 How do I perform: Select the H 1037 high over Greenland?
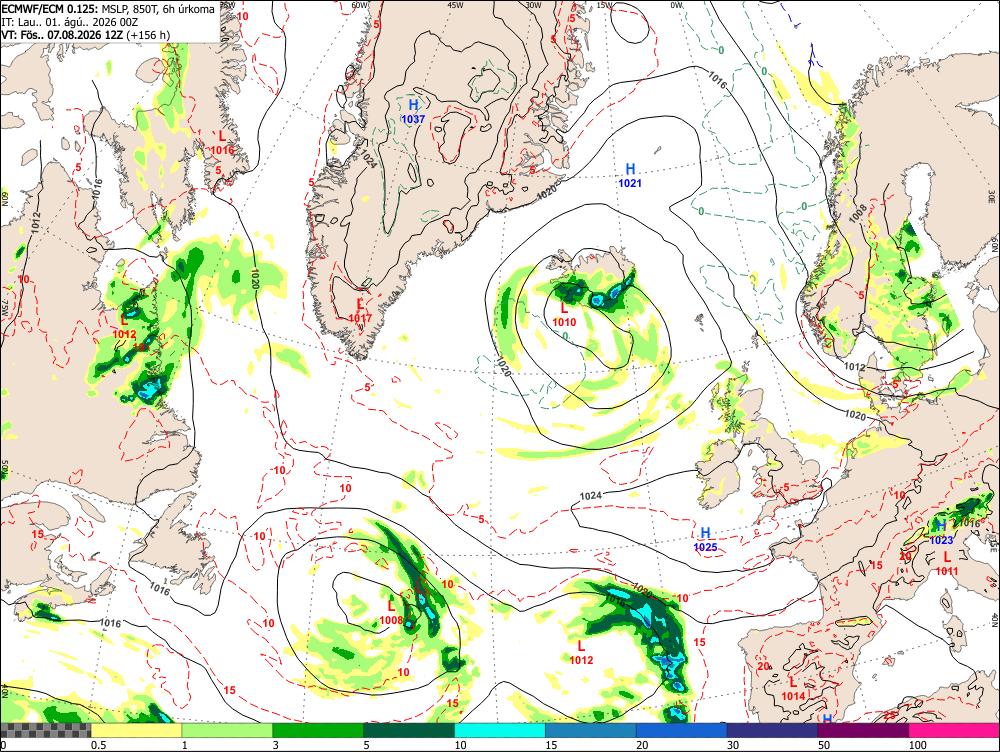coord(413,111)
